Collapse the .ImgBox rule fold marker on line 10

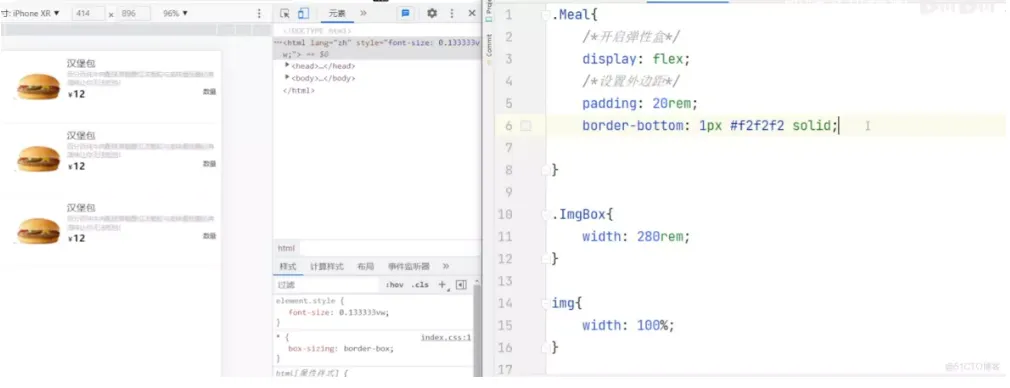coord(547,215)
